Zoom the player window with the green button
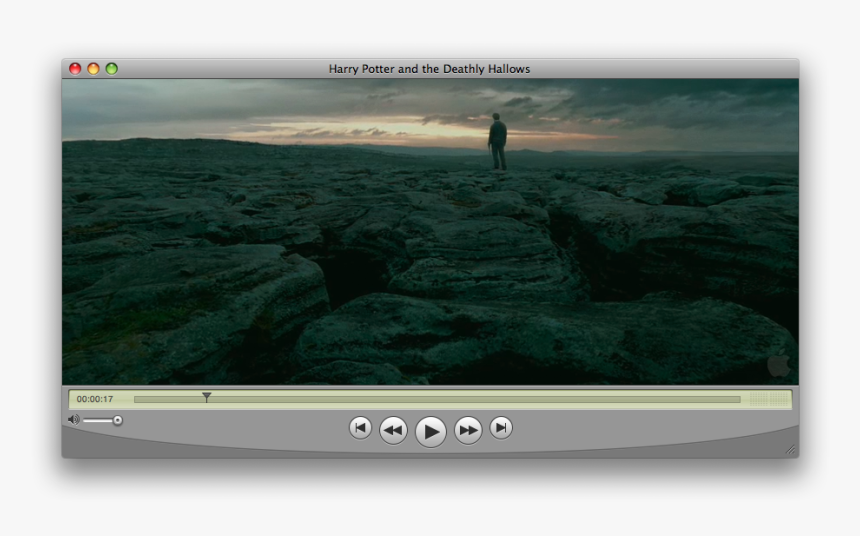This screenshot has width=860, height=536. [x=111, y=69]
